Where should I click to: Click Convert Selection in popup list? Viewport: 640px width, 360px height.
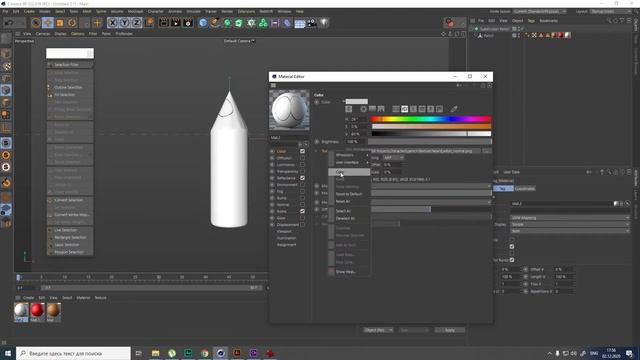(69, 200)
